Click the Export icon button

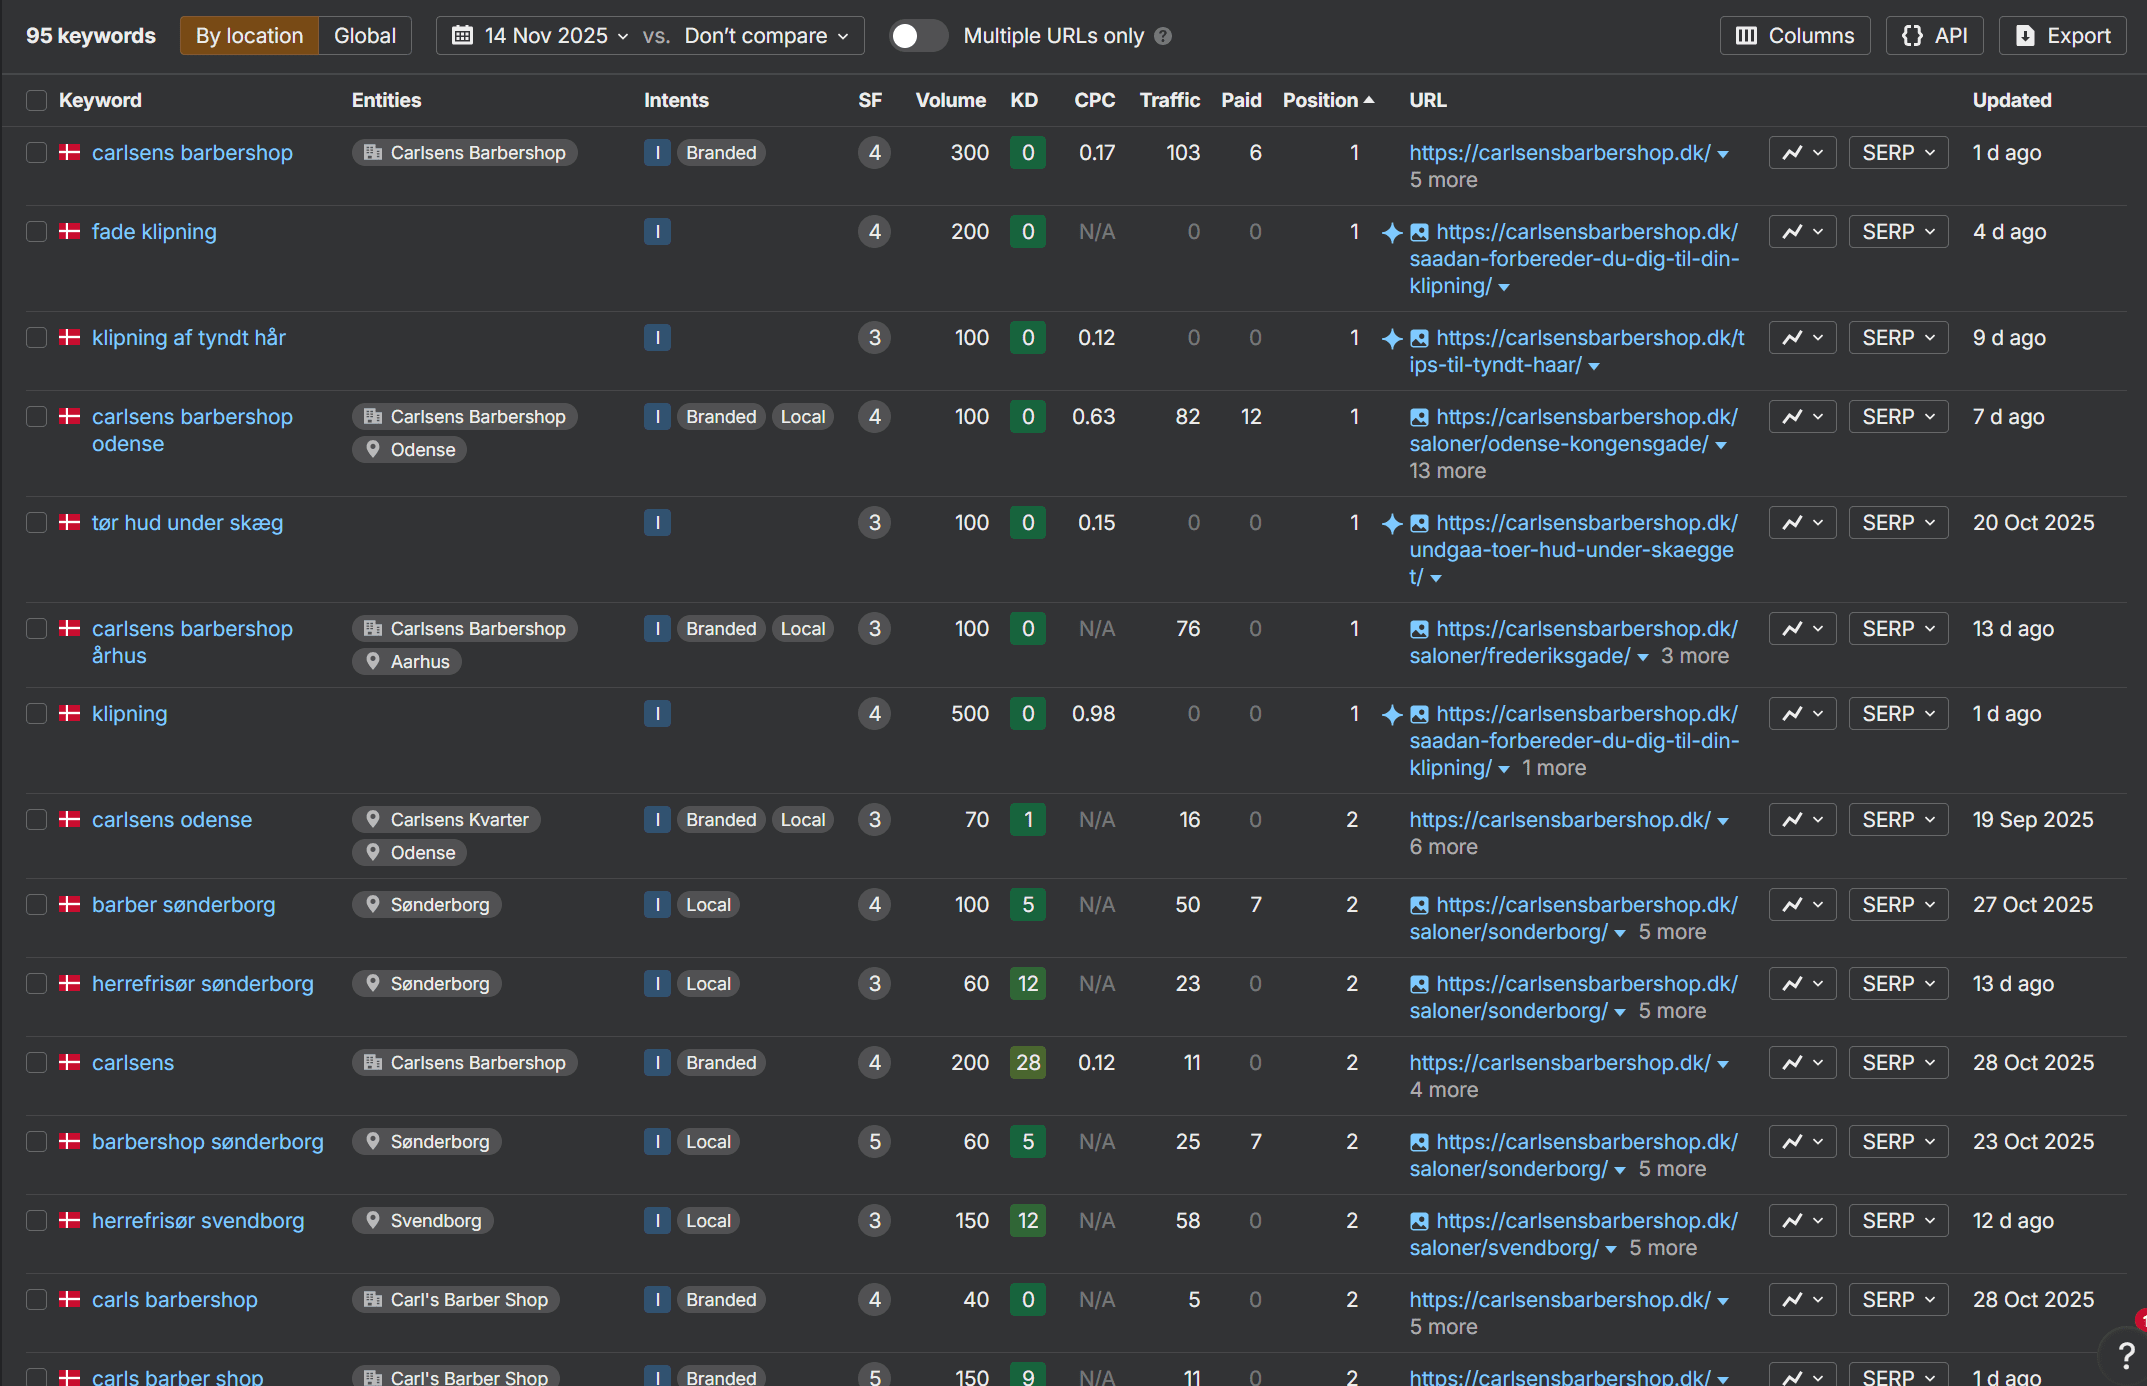click(x=2062, y=36)
